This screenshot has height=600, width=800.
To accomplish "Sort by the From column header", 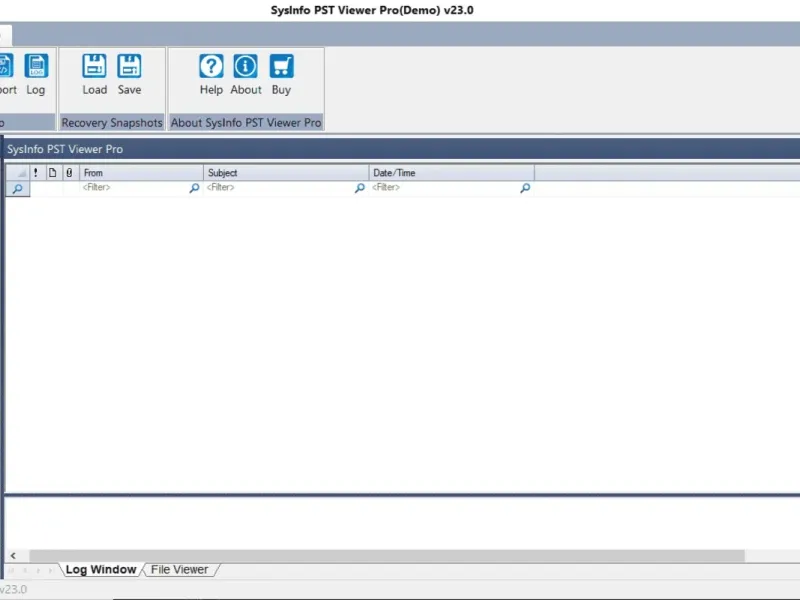I will pyautogui.click(x=141, y=172).
